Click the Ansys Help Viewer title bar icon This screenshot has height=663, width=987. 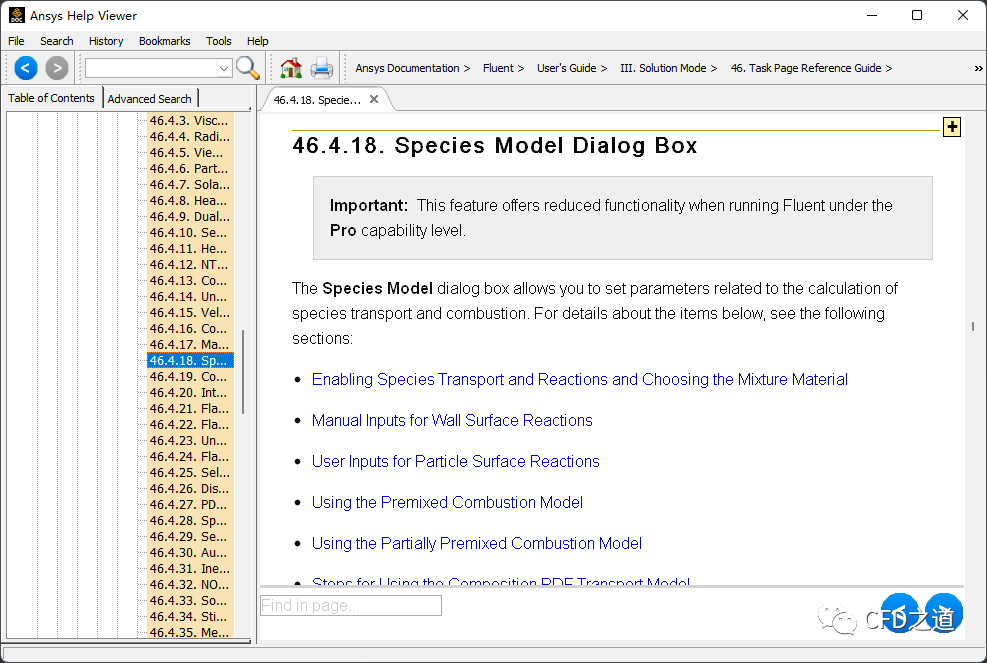click(x=17, y=15)
